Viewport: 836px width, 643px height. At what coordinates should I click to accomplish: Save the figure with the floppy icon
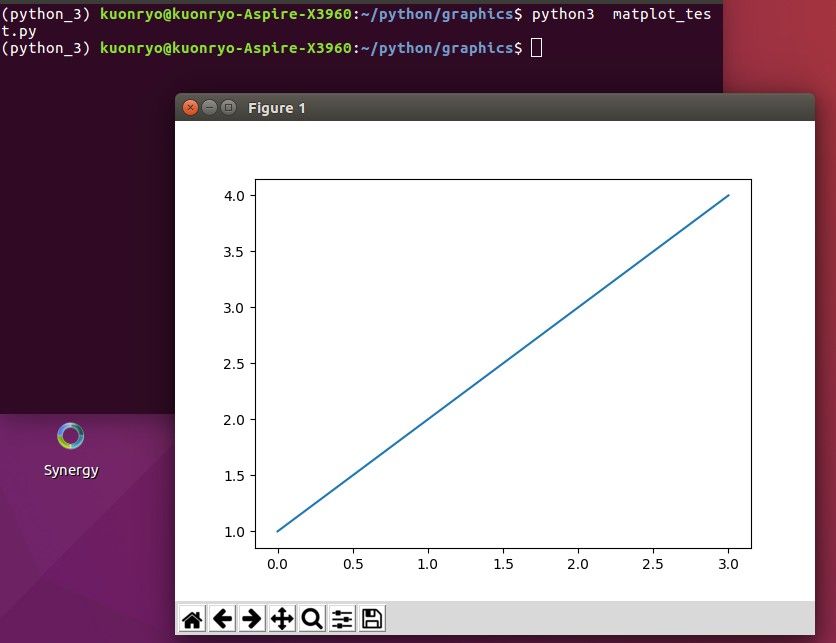[x=372, y=619]
